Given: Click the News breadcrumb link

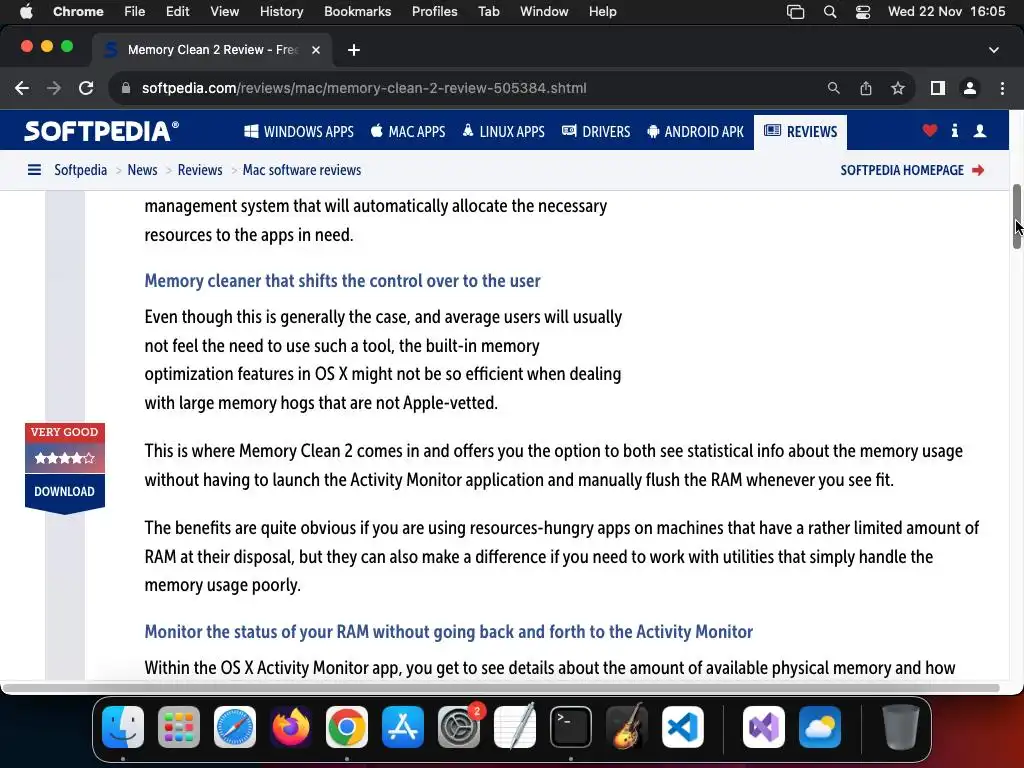Looking at the screenshot, I should coord(142,170).
